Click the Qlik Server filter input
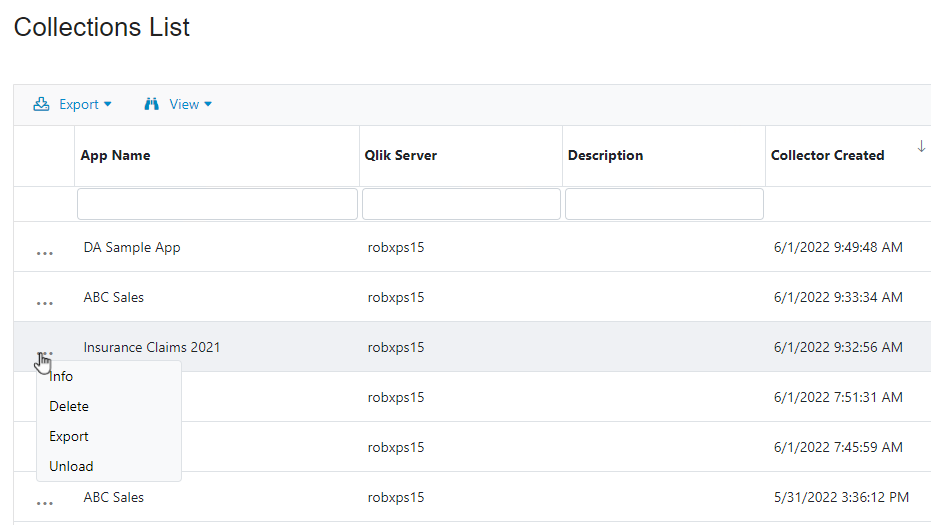The height and width of the screenshot is (525, 931). pos(461,204)
